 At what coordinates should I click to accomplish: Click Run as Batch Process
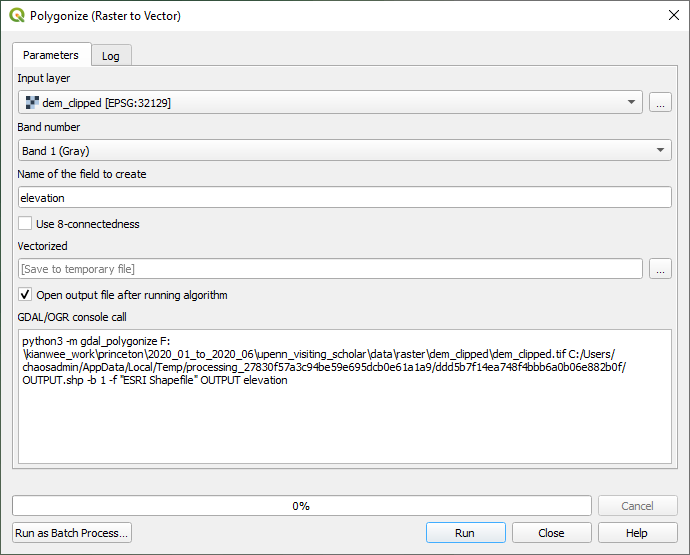(72, 533)
